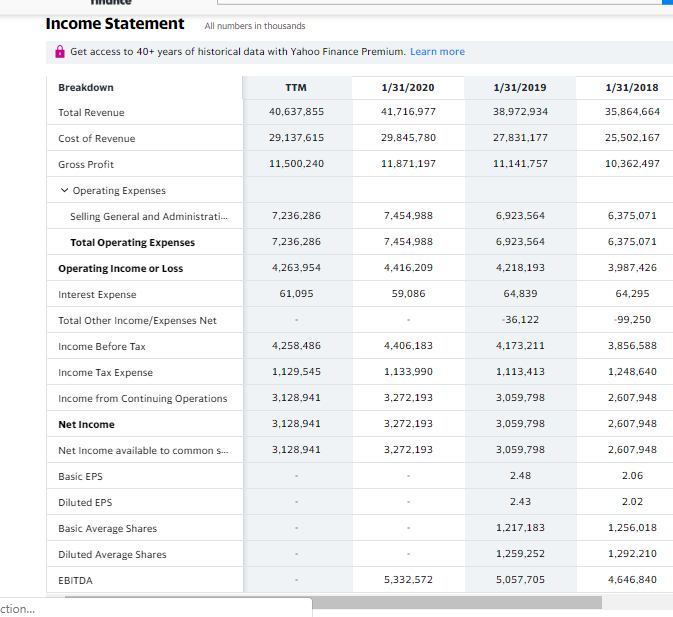The width and height of the screenshot is (673, 617).
Task: Click the horizontal scrollbar below the table
Action: pos(333,602)
